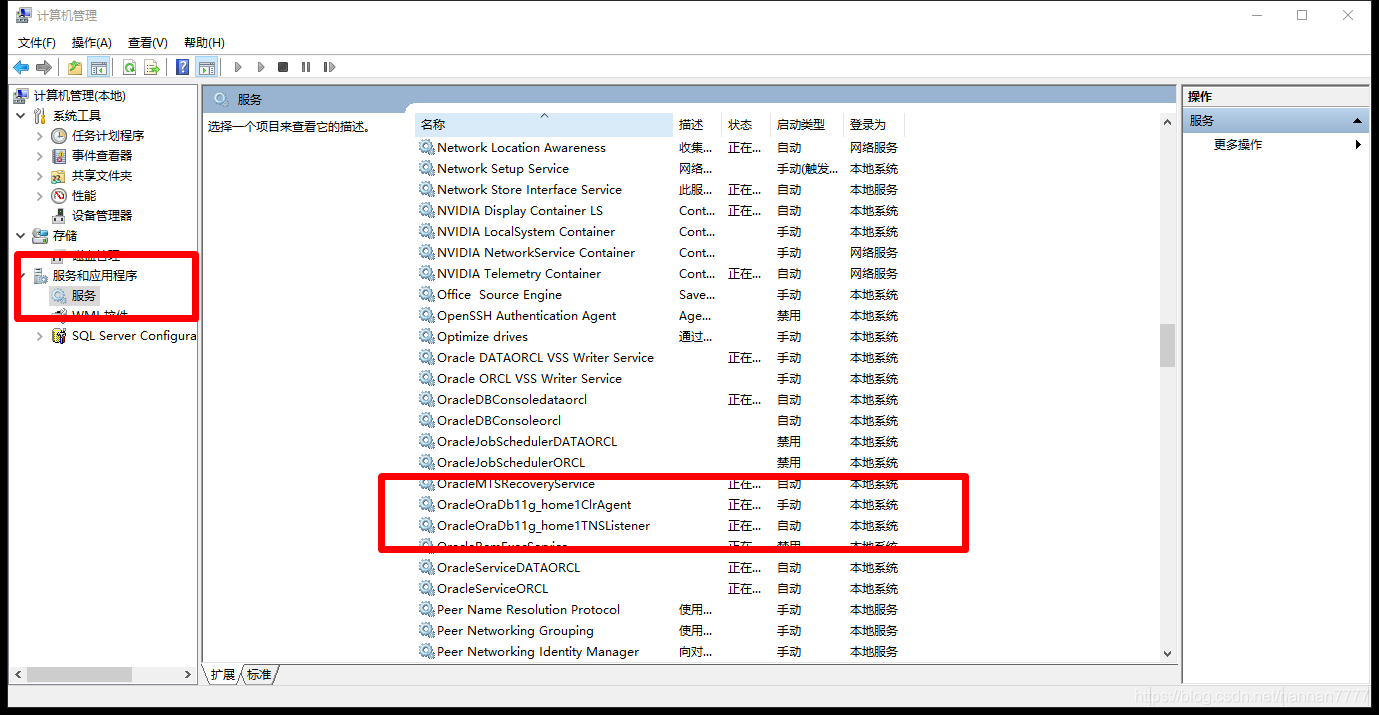Image resolution: width=1379 pixels, height=715 pixels.
Task: Click the 计算机管理(本地) root node icon
Action: 22,95
